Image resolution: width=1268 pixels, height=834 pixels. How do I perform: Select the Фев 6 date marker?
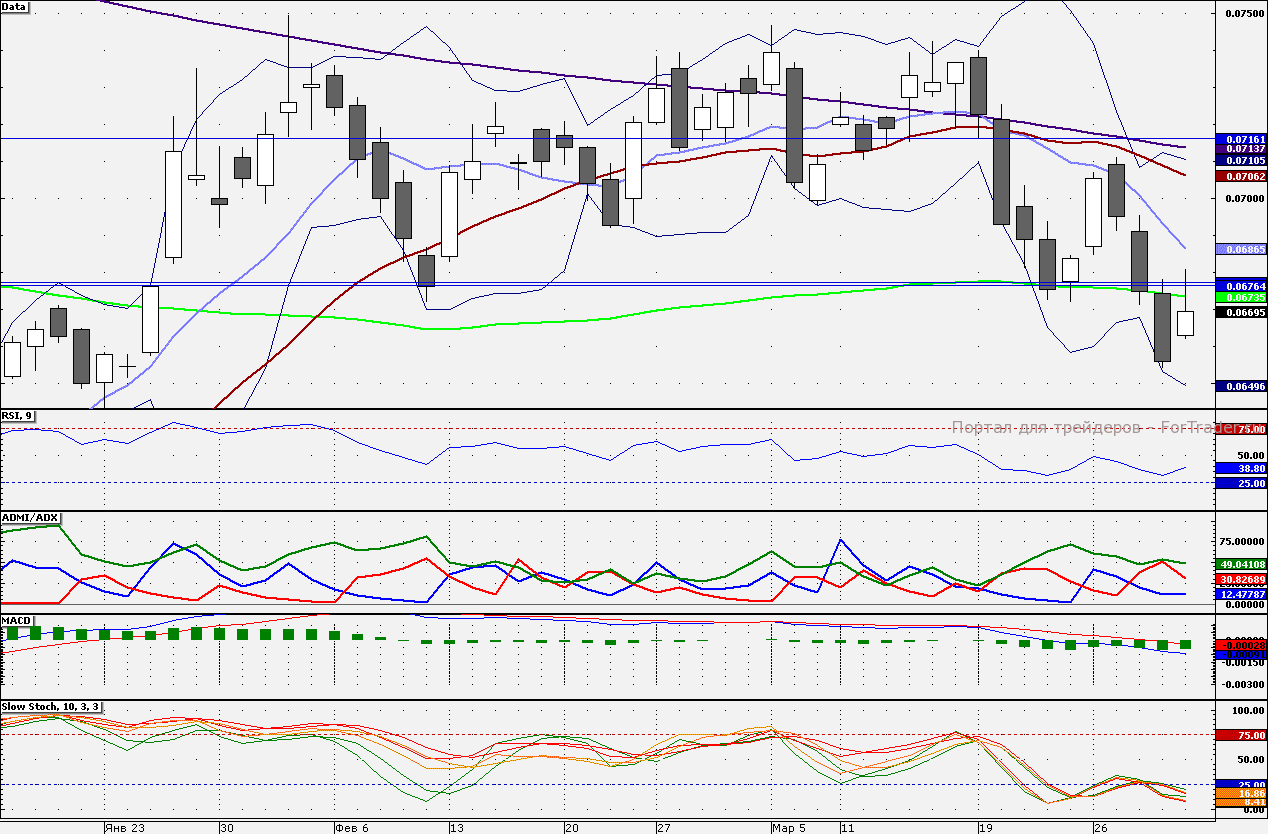[352, 828]
